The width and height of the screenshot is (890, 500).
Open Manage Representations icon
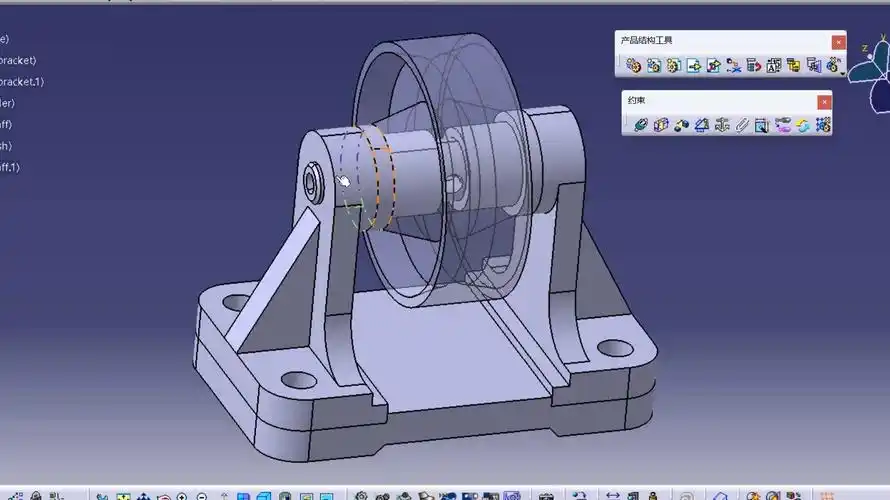click(814, 65)
